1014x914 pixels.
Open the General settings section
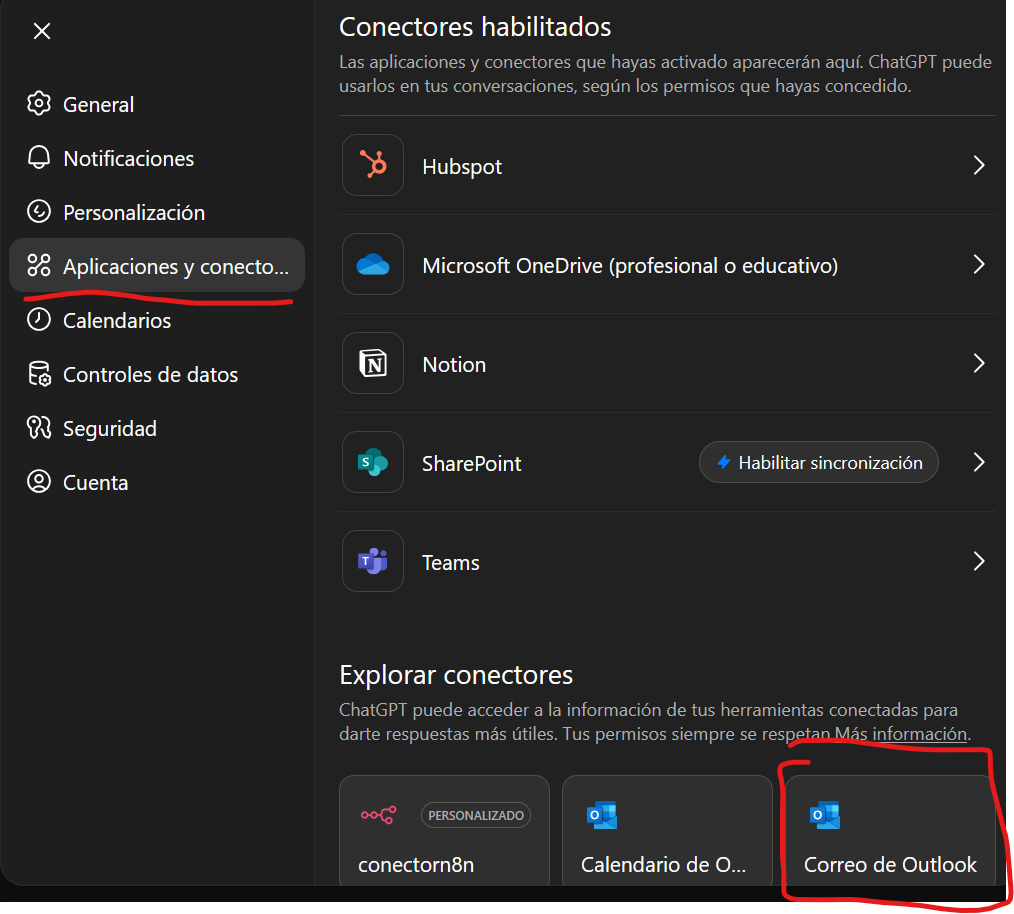(98, 104)
